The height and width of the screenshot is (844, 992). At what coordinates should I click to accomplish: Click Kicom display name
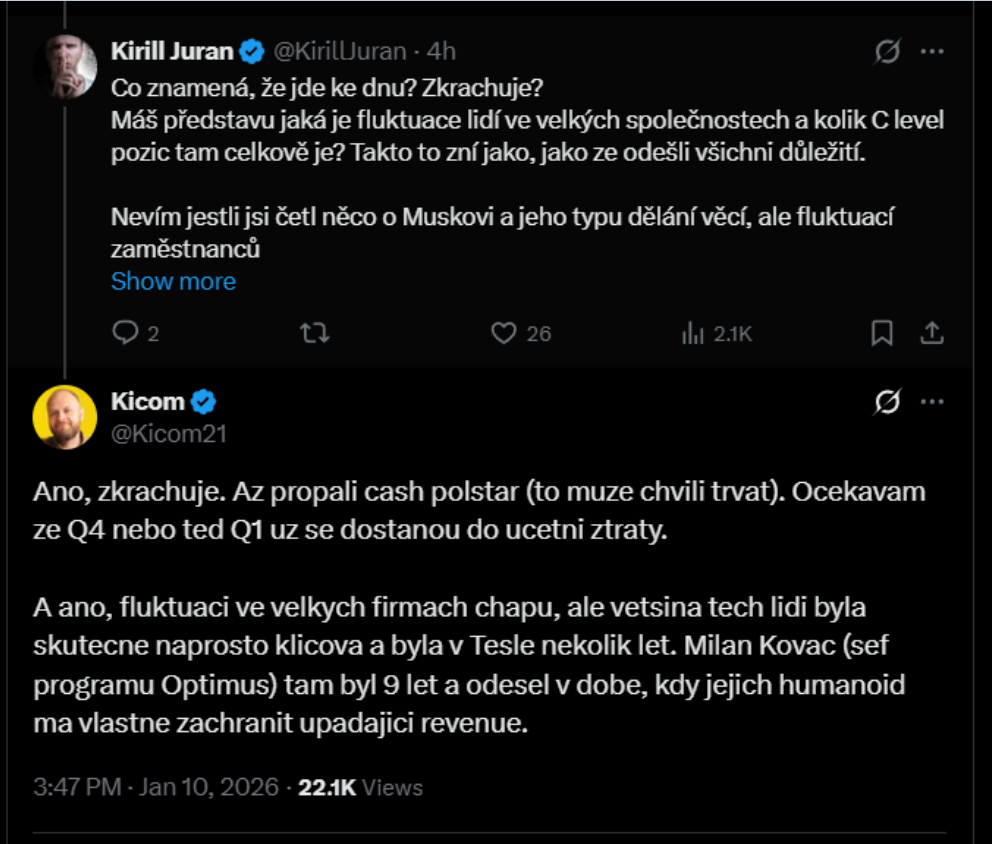147,402
